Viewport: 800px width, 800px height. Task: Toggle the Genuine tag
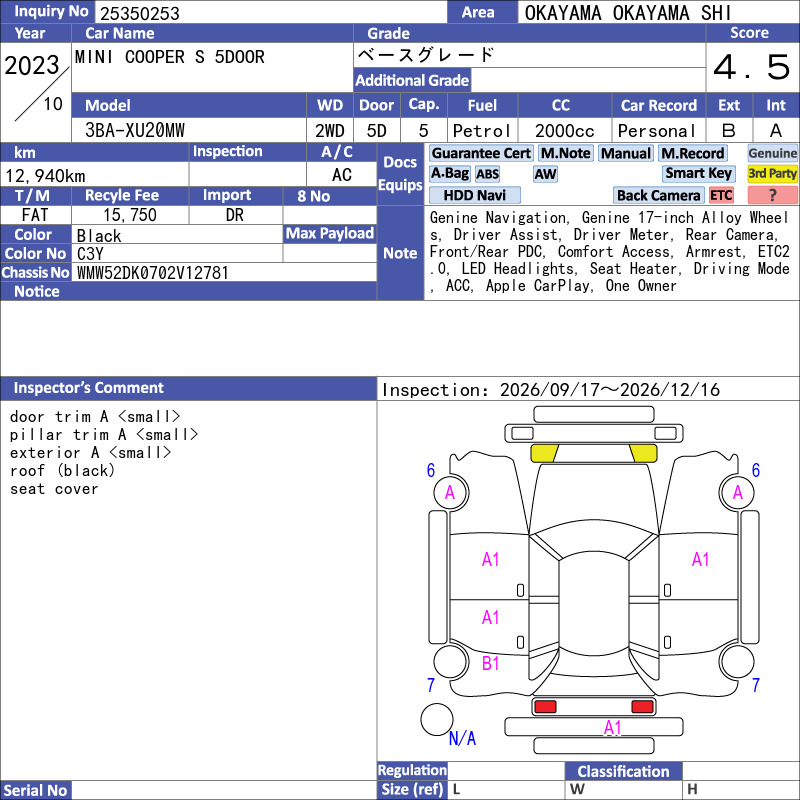point(772,153)
